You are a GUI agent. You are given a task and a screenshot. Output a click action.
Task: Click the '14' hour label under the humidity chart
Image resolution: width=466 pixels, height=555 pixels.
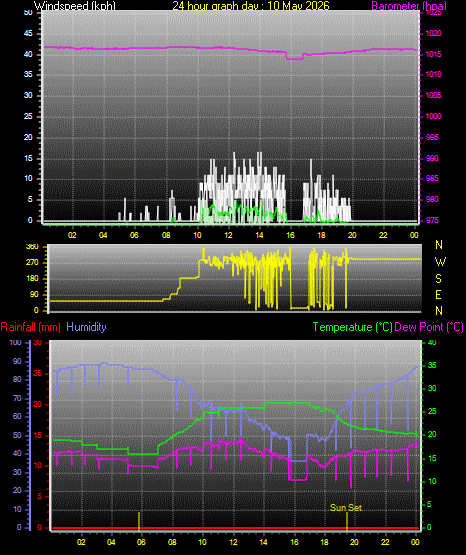(263, 542)
